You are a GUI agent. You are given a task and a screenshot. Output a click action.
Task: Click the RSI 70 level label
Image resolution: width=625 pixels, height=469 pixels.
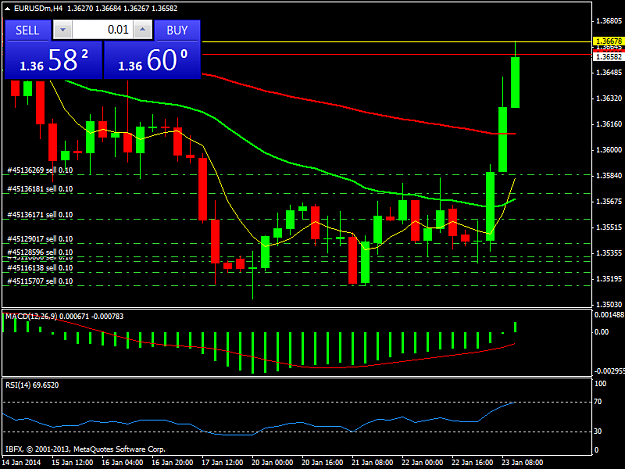coord(598,402)
